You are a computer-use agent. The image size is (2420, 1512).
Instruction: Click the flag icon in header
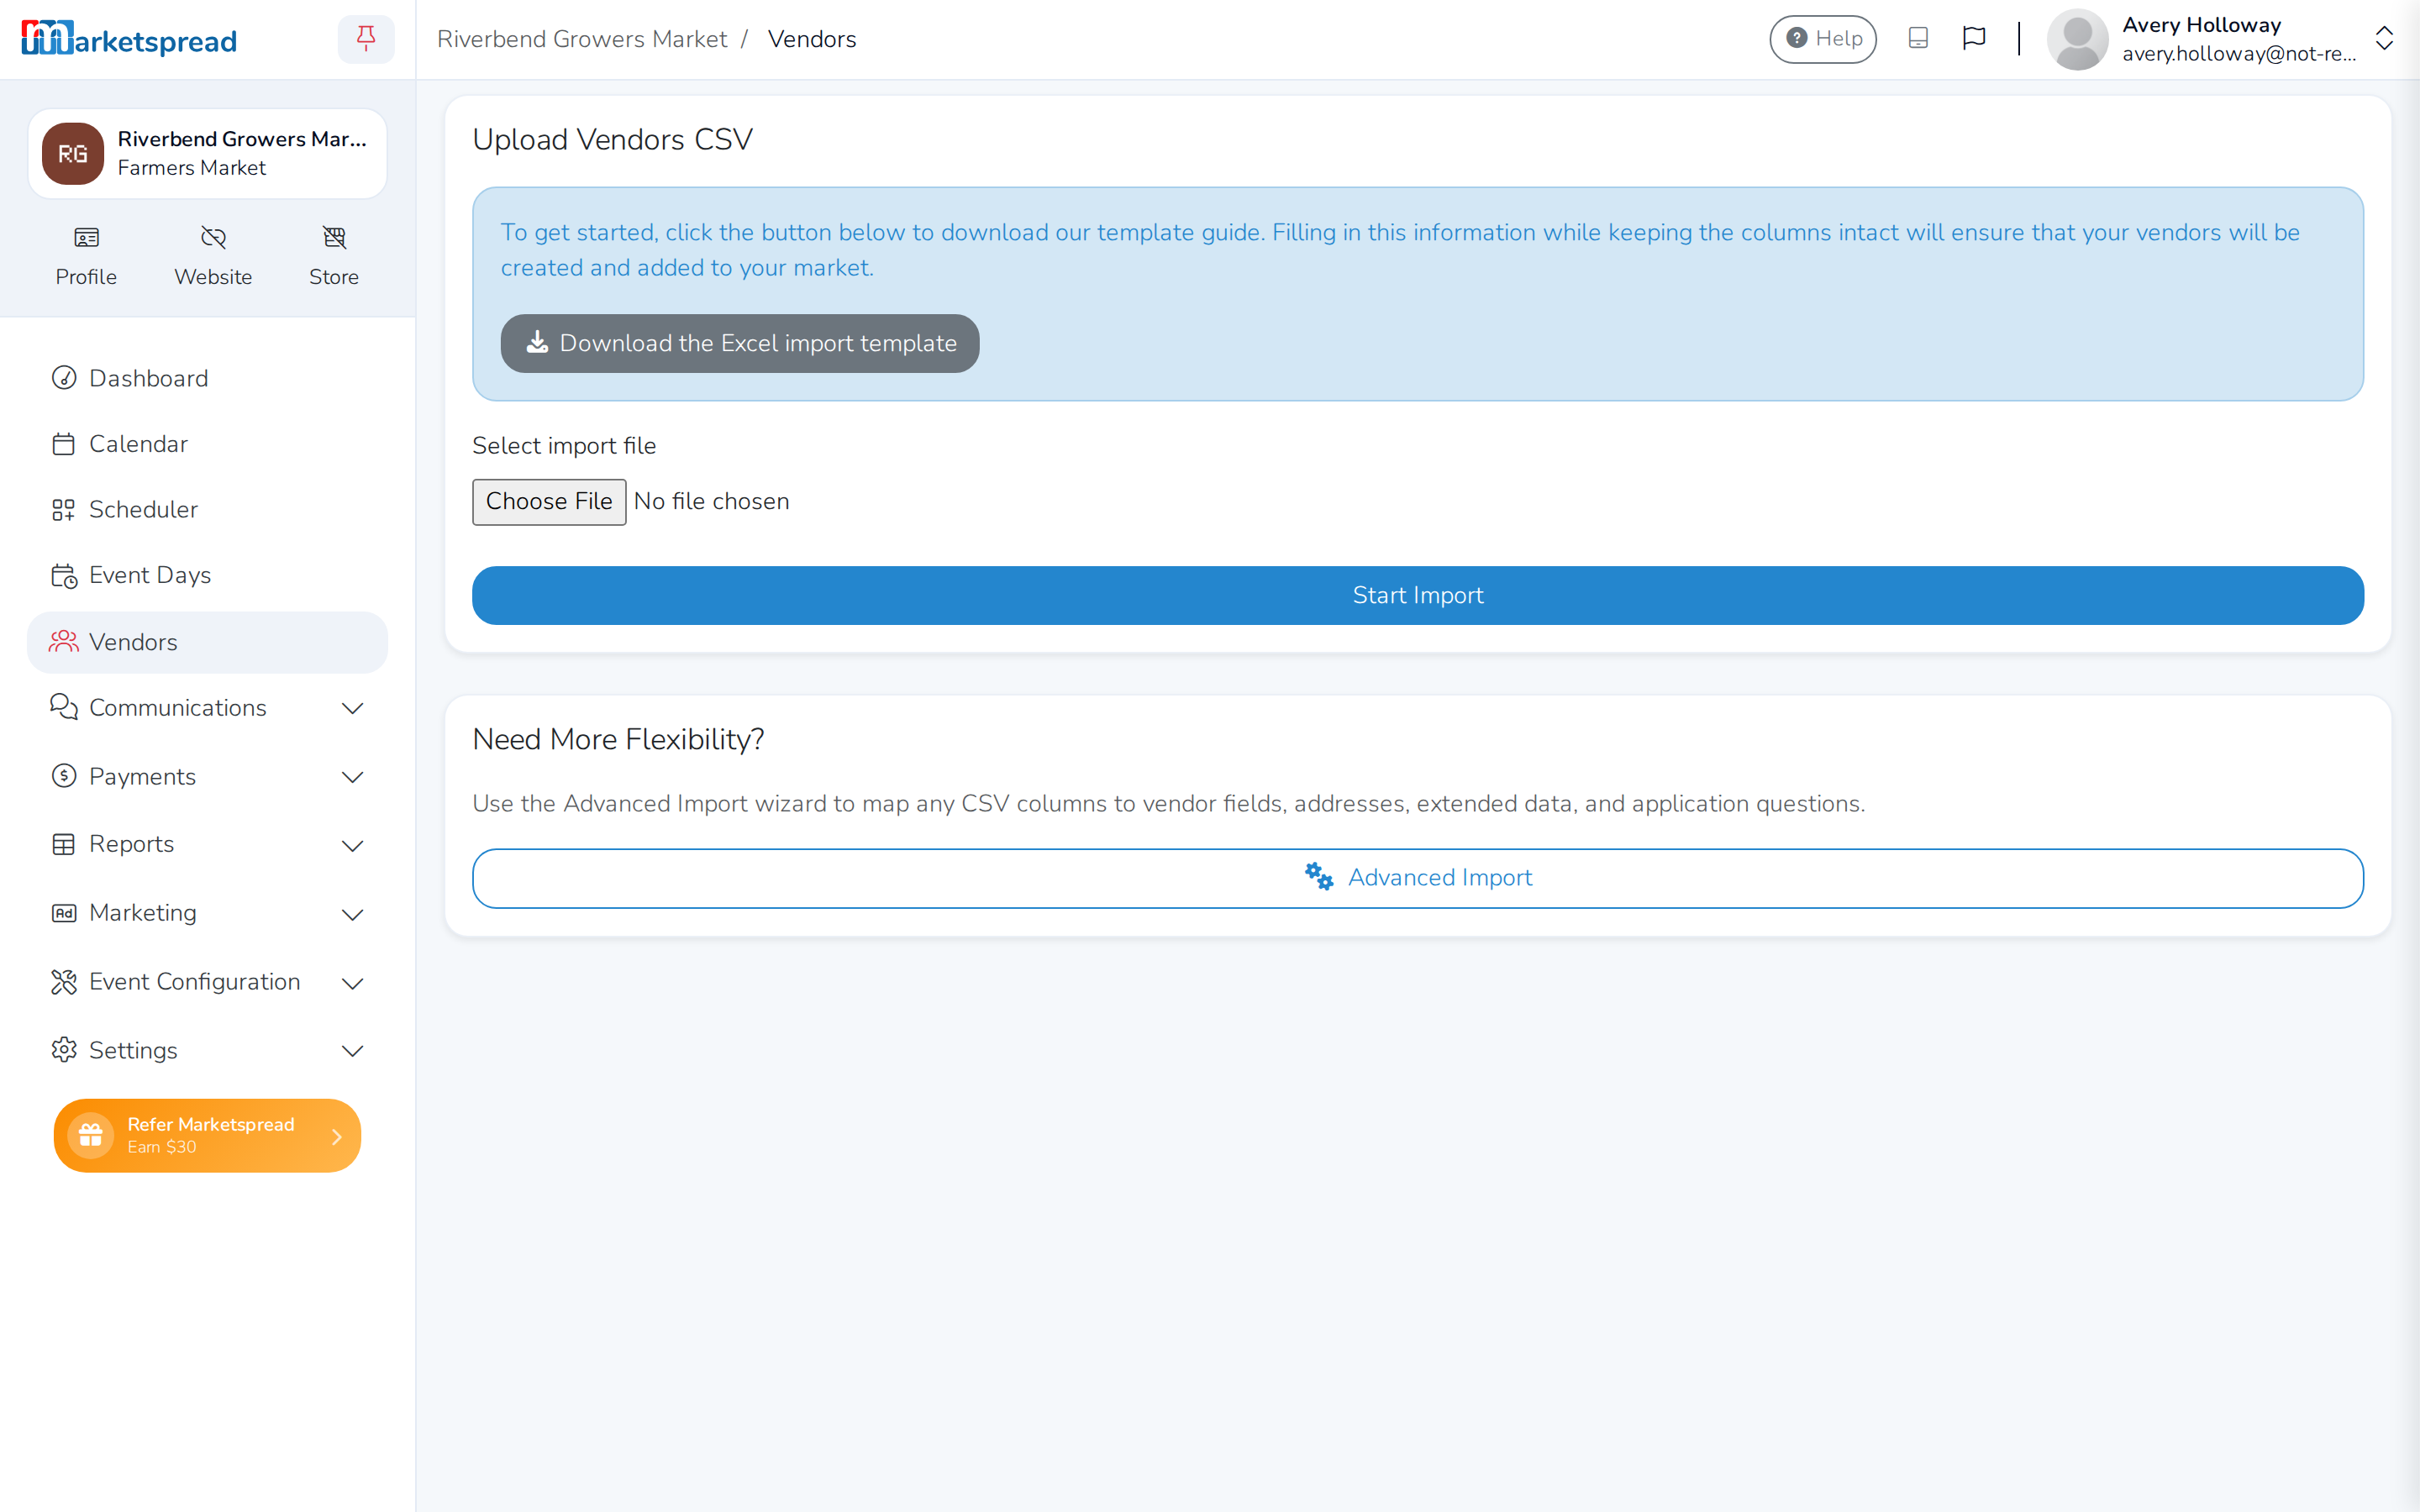pyautogui.click(x=1974, y=39)
